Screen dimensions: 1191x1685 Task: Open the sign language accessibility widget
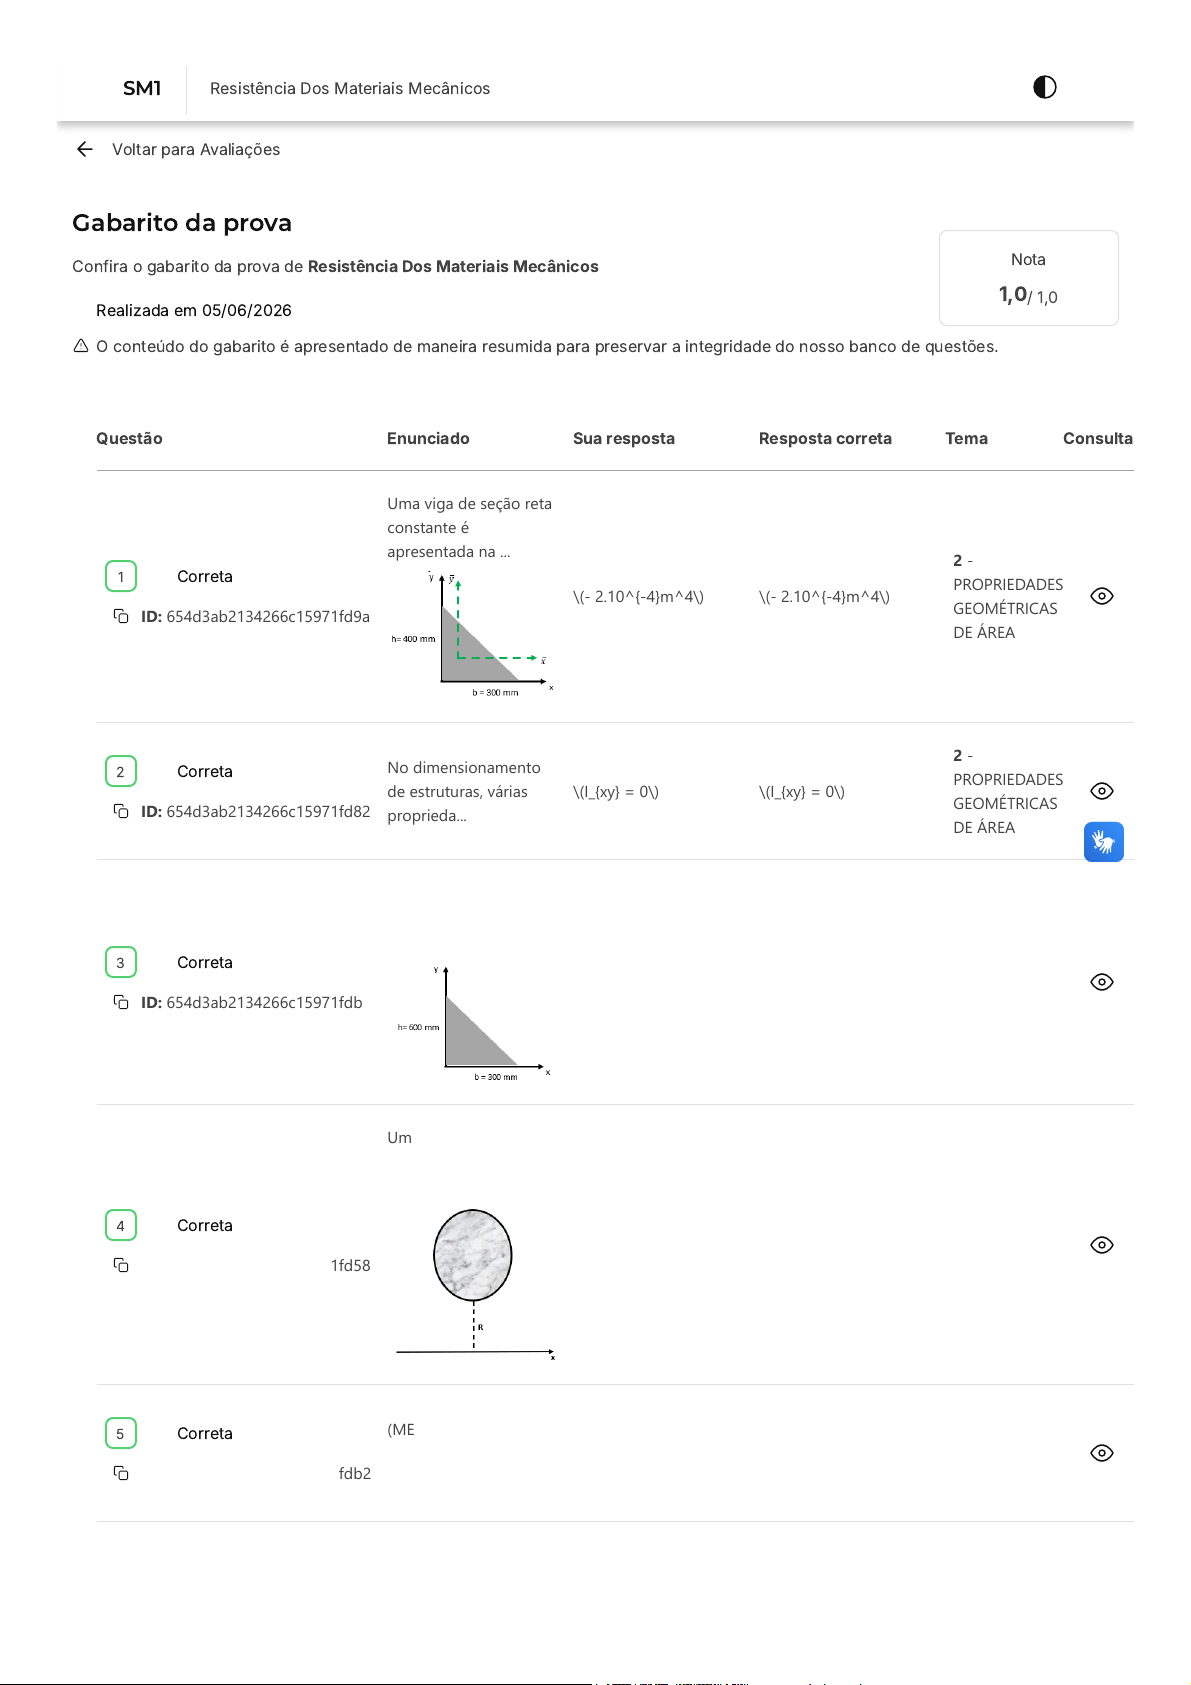pyautogui.click(x=1104, y=842)
